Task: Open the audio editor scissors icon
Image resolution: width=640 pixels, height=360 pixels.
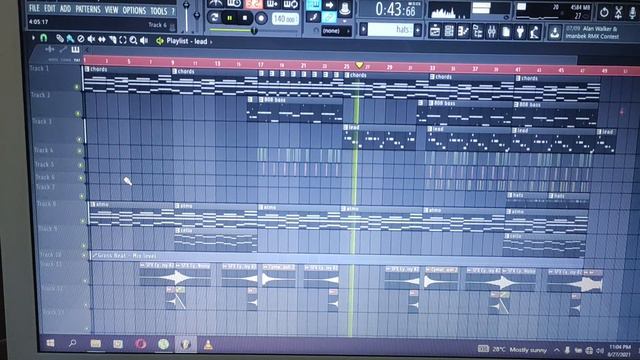Action: (618, 13)
